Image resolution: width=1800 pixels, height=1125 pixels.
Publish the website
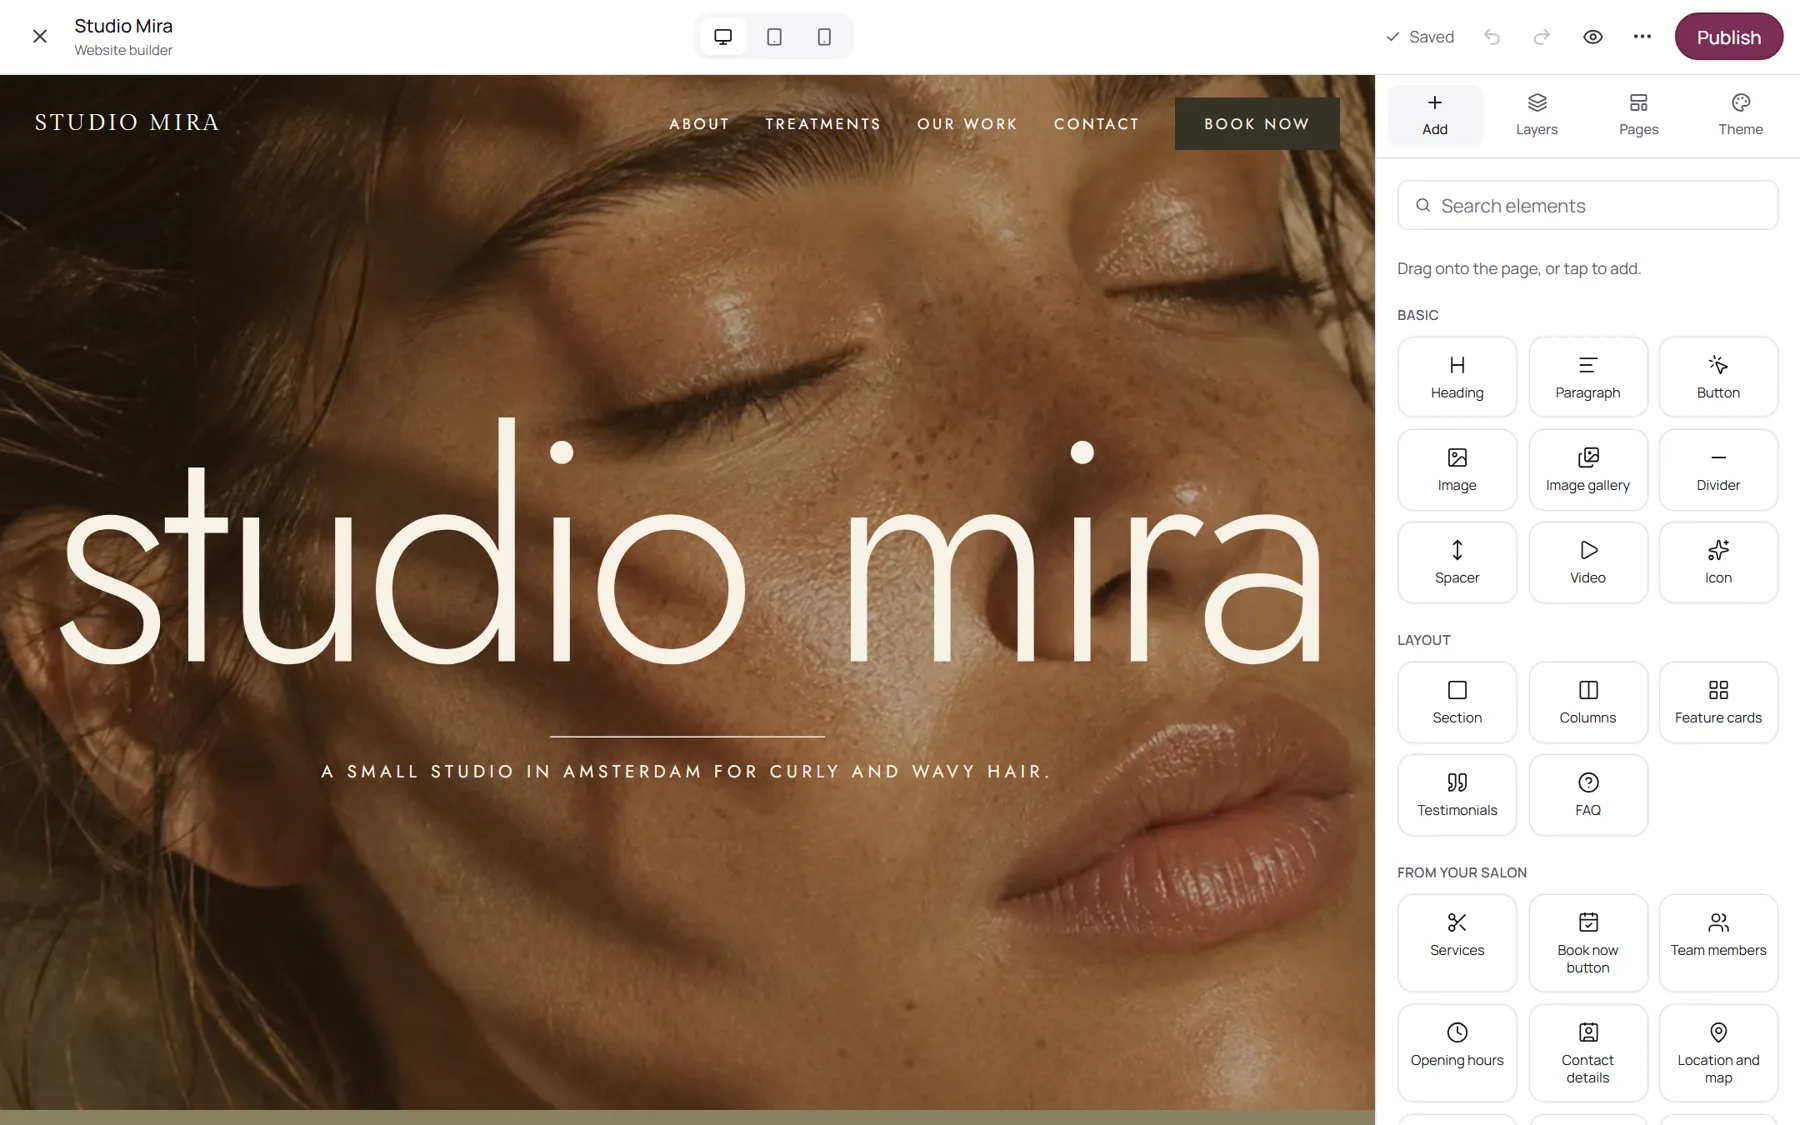pyautogui.click(x=1728, y=37)
